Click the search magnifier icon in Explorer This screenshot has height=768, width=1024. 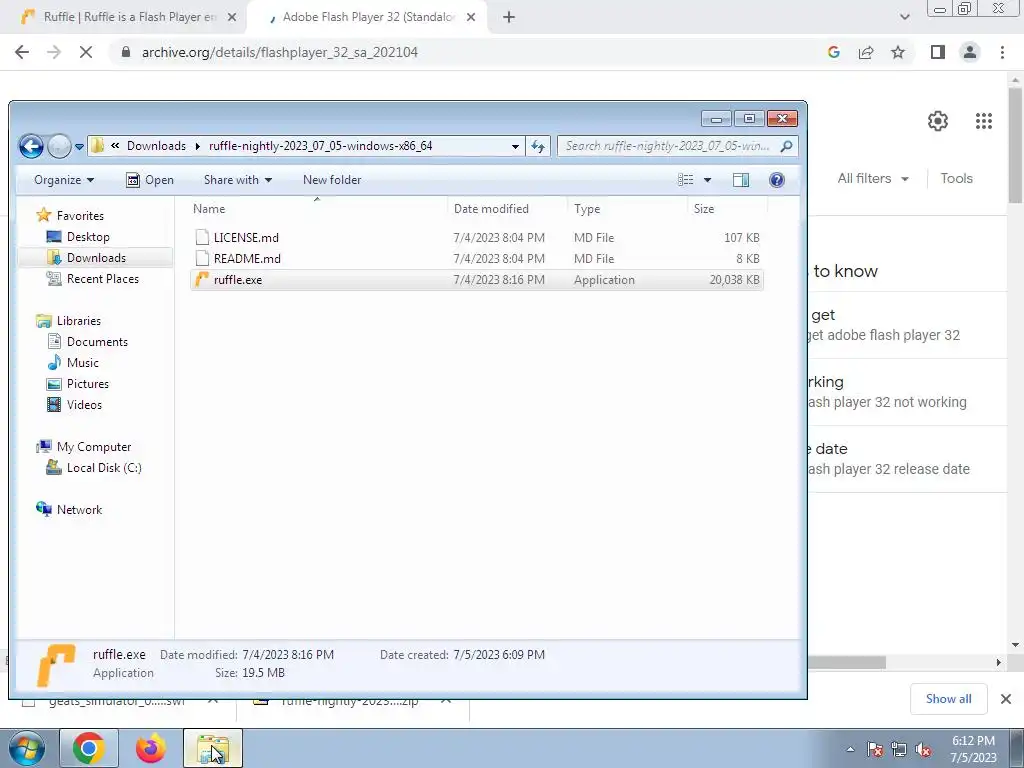[x=786, y=146]
